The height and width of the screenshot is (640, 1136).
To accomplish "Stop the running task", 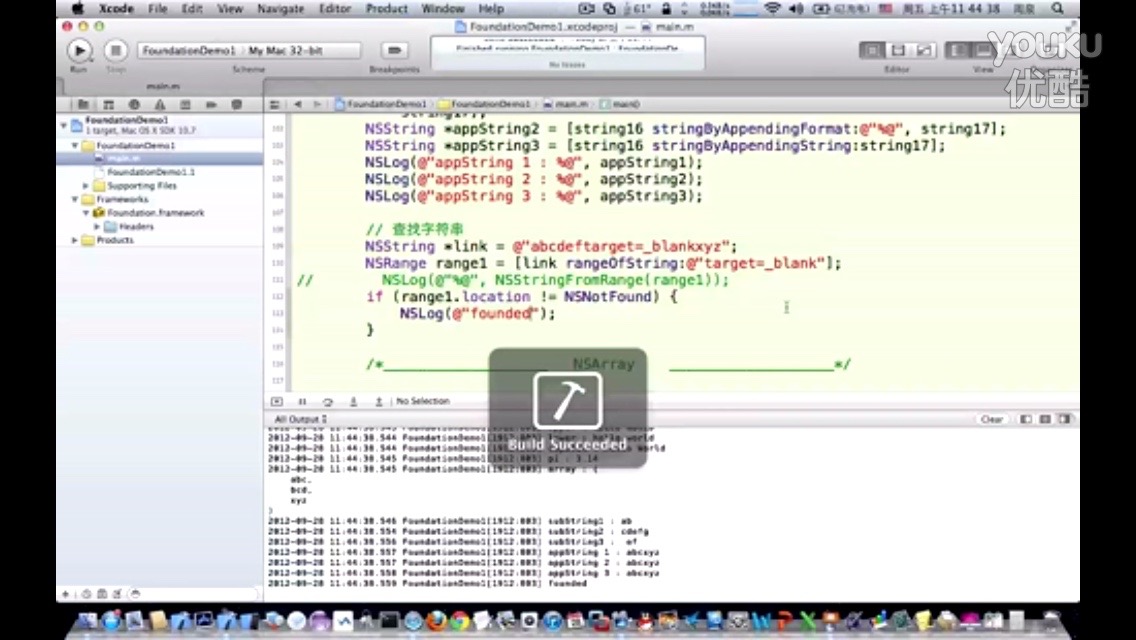I will click(x=115, y=51).
